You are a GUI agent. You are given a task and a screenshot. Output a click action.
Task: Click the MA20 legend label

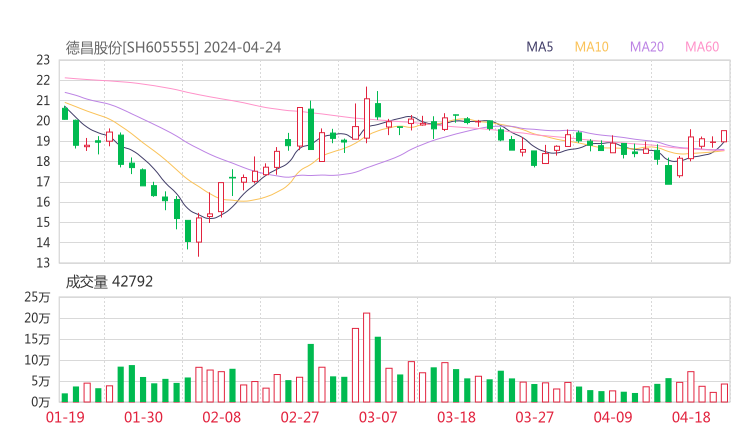(647, 47)
